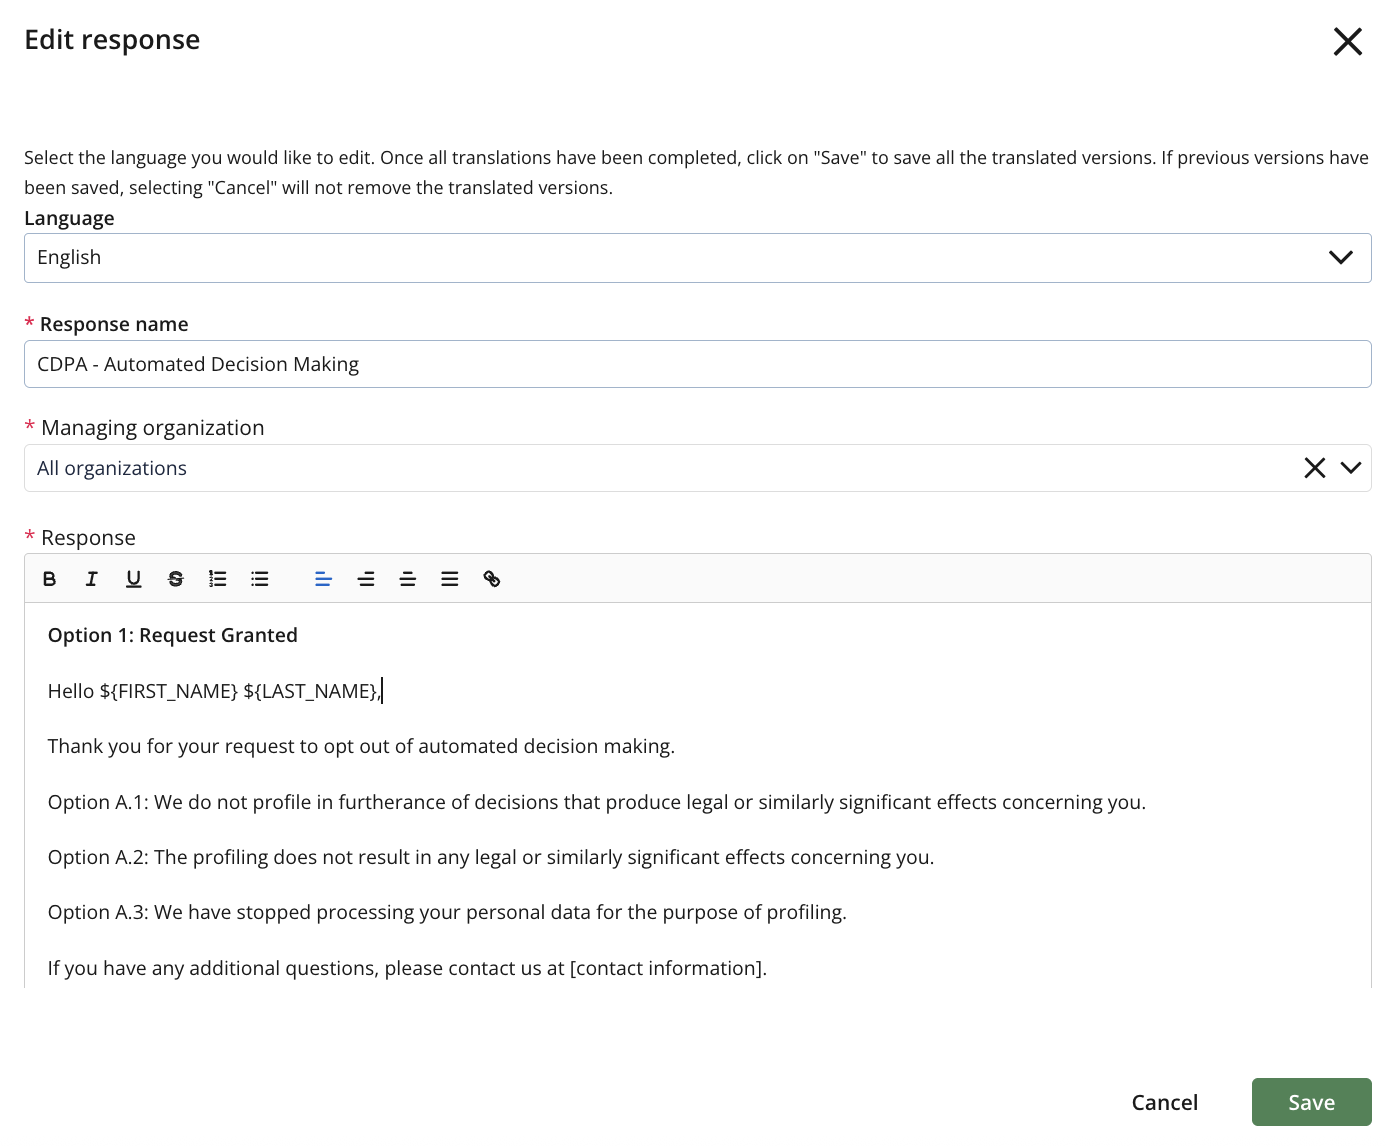Apply italic formatting to the response text
The image size is (1386, 1146).
[x=91, y=579]
